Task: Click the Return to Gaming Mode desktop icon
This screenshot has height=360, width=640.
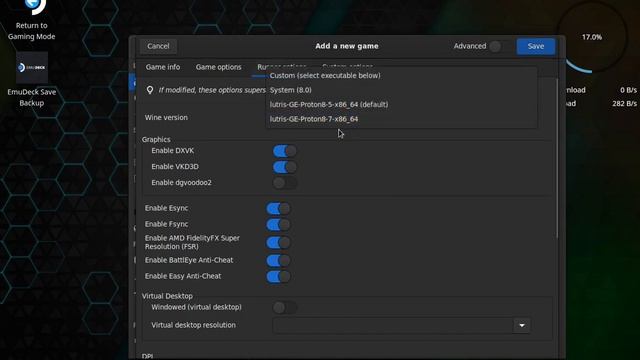Action: pyautogui.click(x=31, y=20)
